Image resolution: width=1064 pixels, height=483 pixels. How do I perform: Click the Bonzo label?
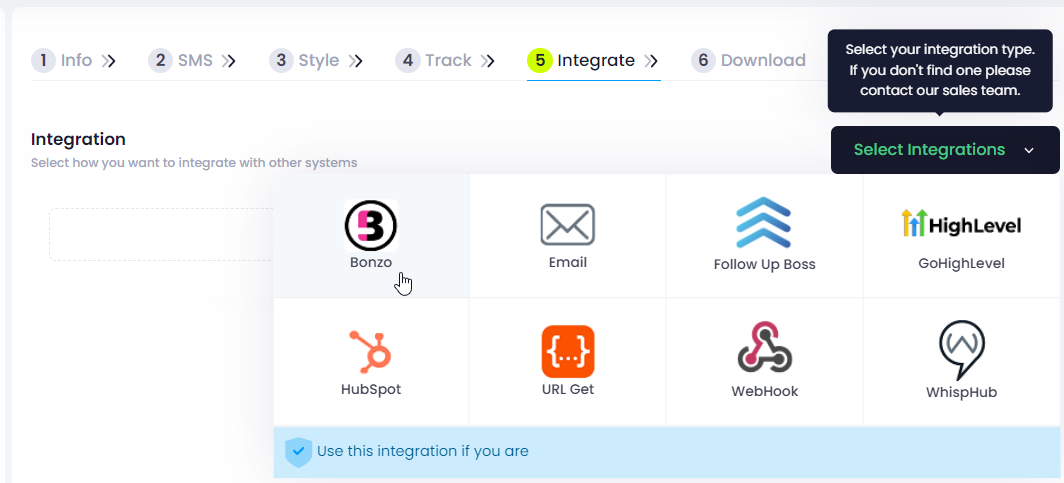(370, 263)
